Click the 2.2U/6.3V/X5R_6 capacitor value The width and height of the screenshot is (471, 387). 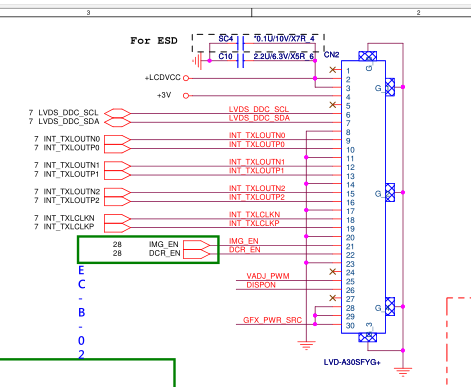point(284,56)
